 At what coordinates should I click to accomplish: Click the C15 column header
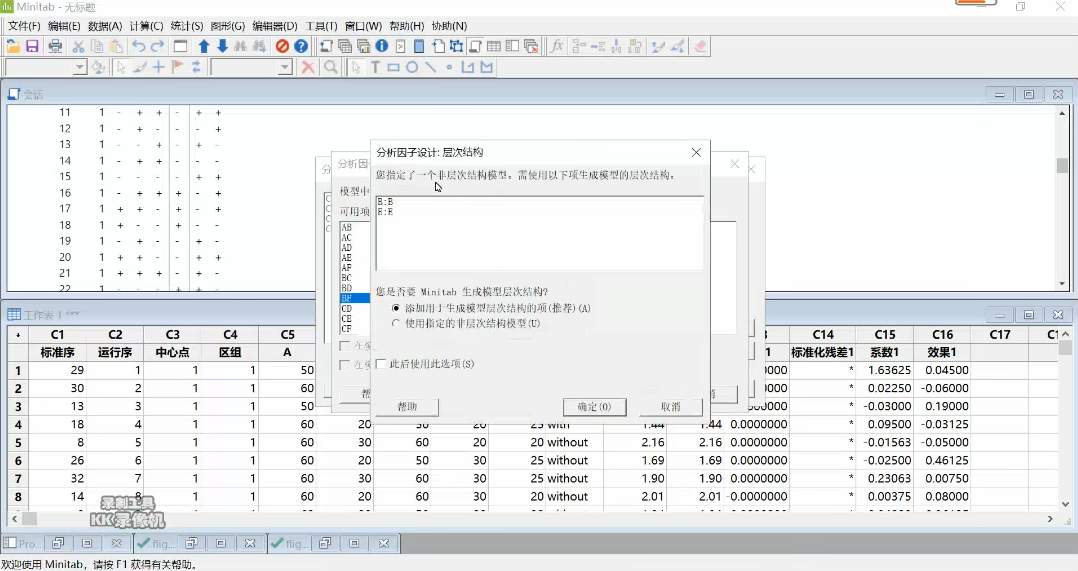[885, 335]
